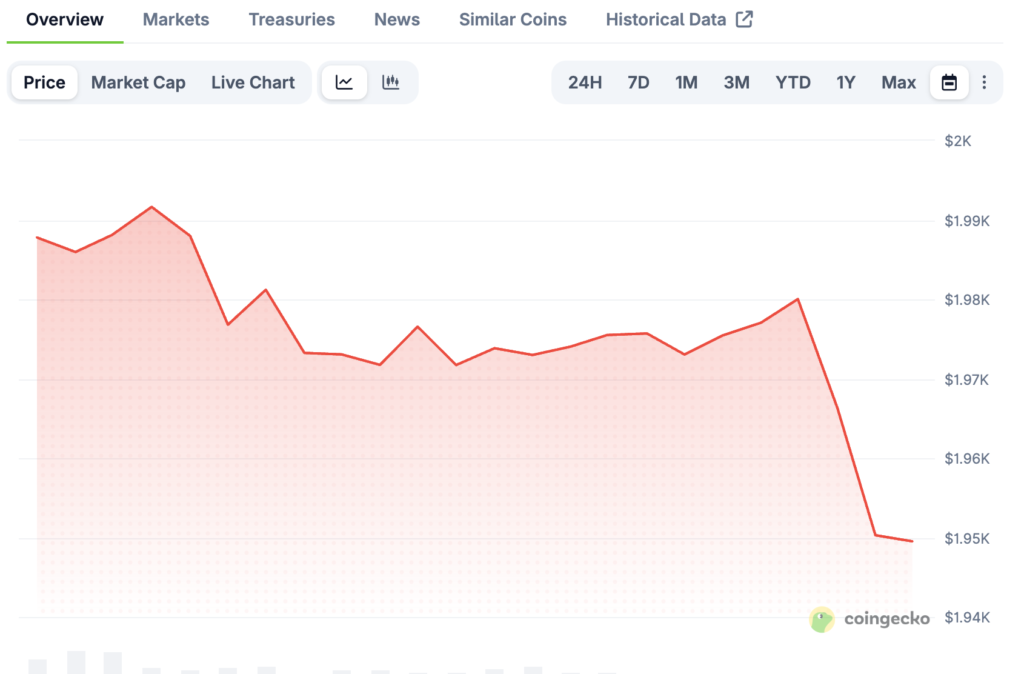
Task: View the Similar Coins tab
Action: pyautogui.click(x=512, y=20)
